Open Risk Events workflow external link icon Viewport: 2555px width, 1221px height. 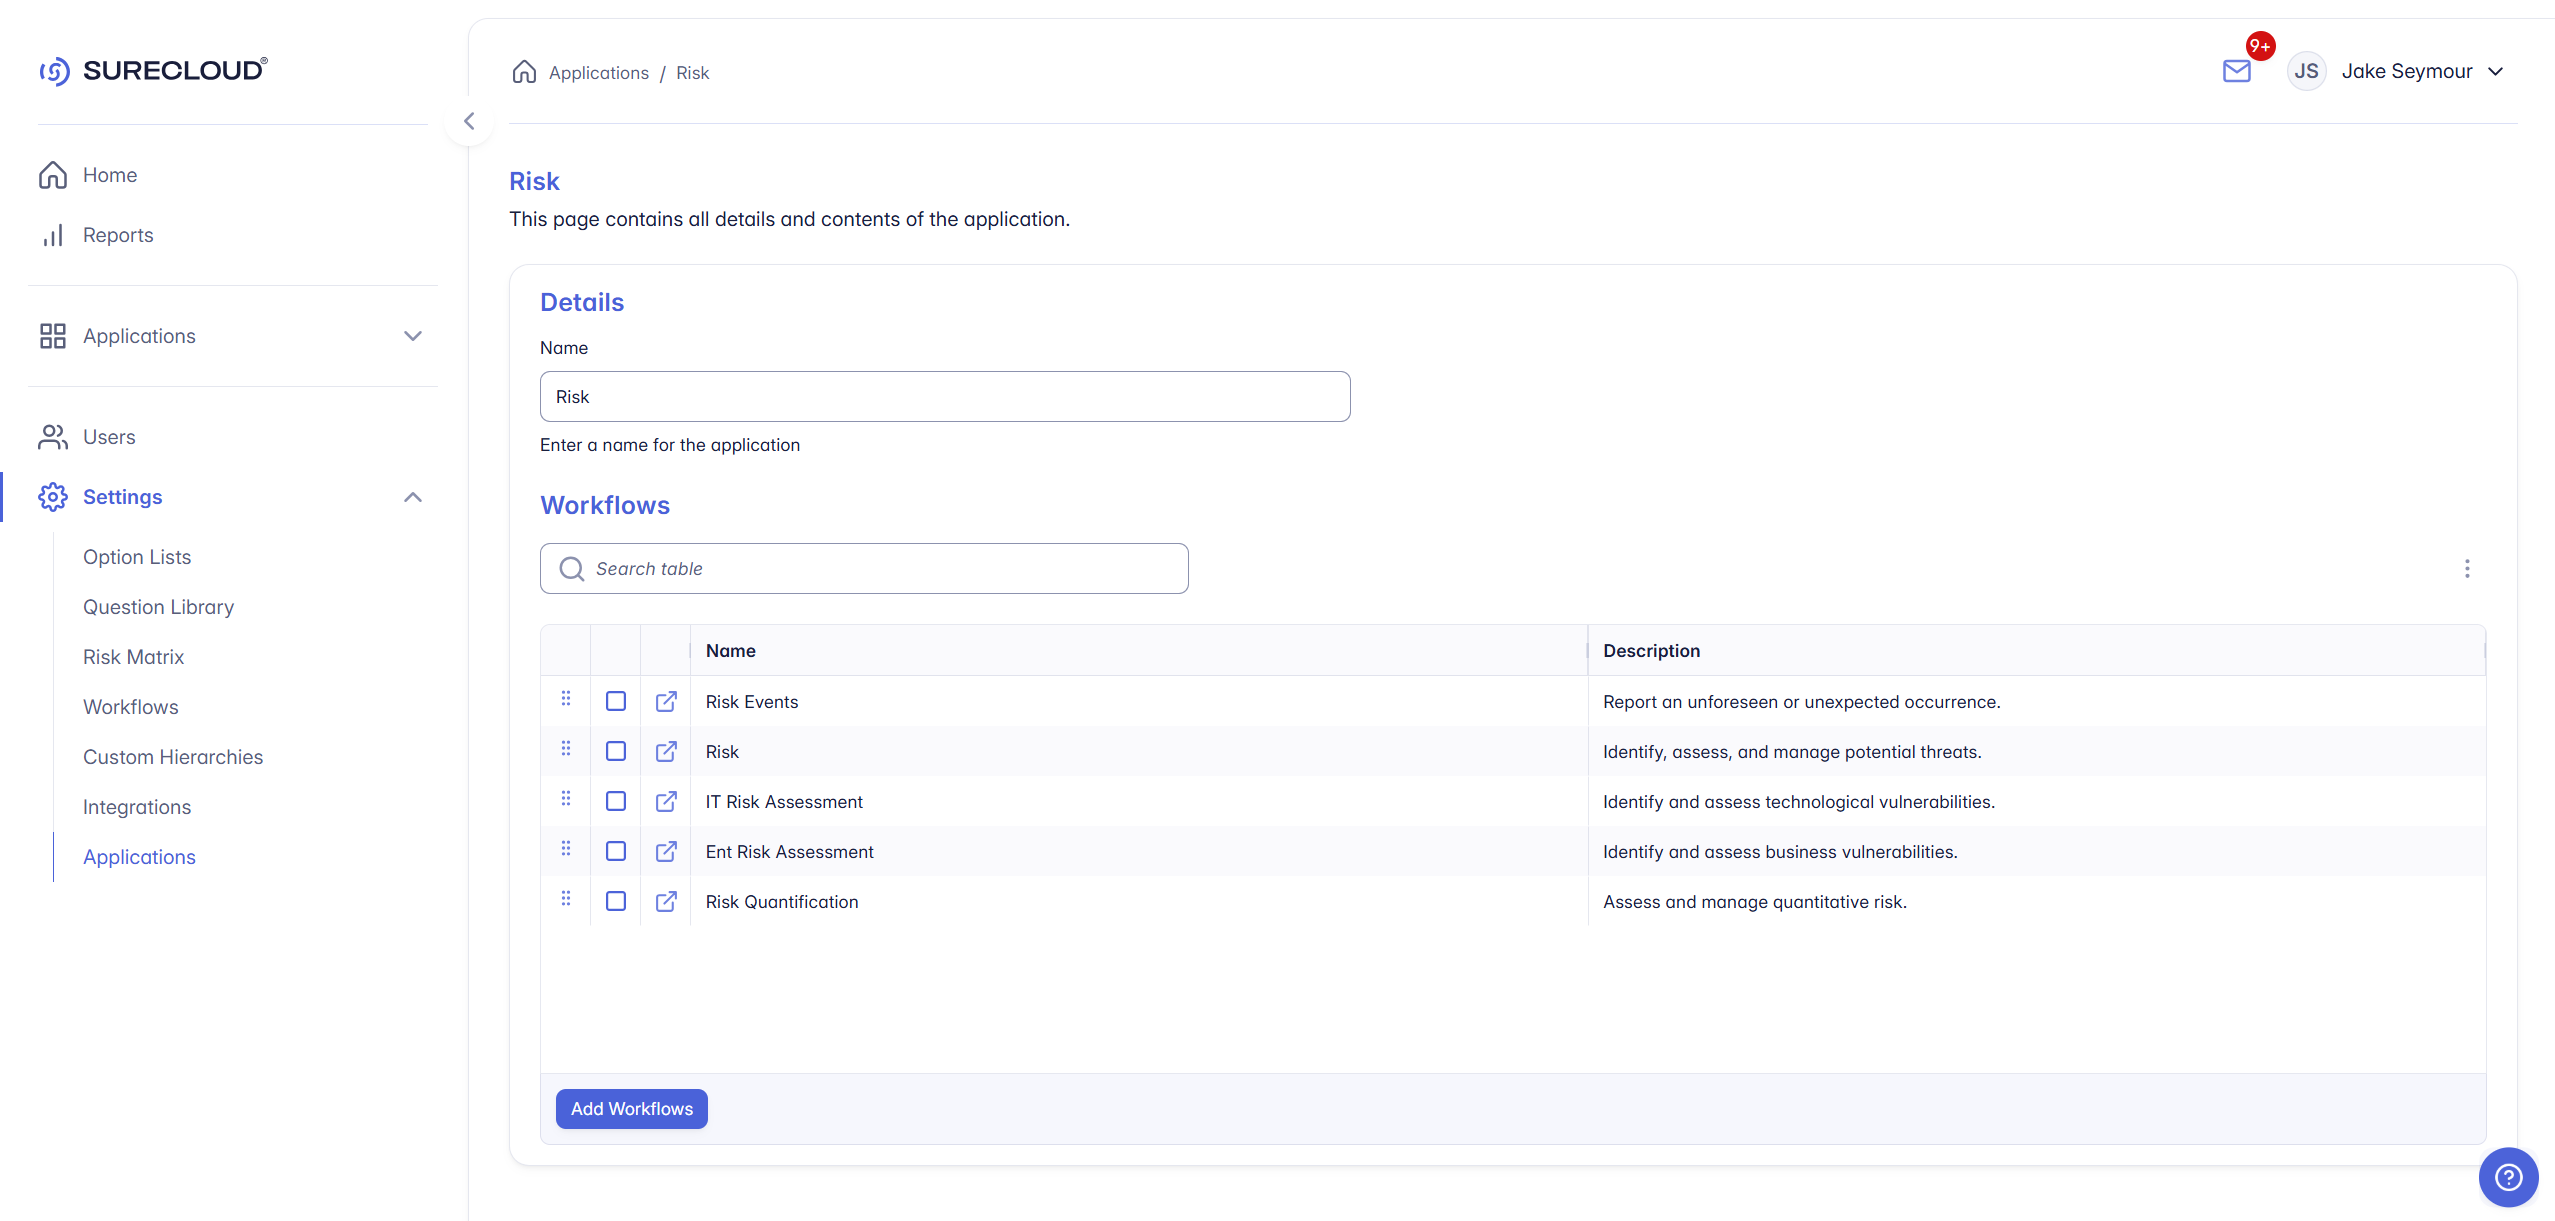[x=666, y=702]
